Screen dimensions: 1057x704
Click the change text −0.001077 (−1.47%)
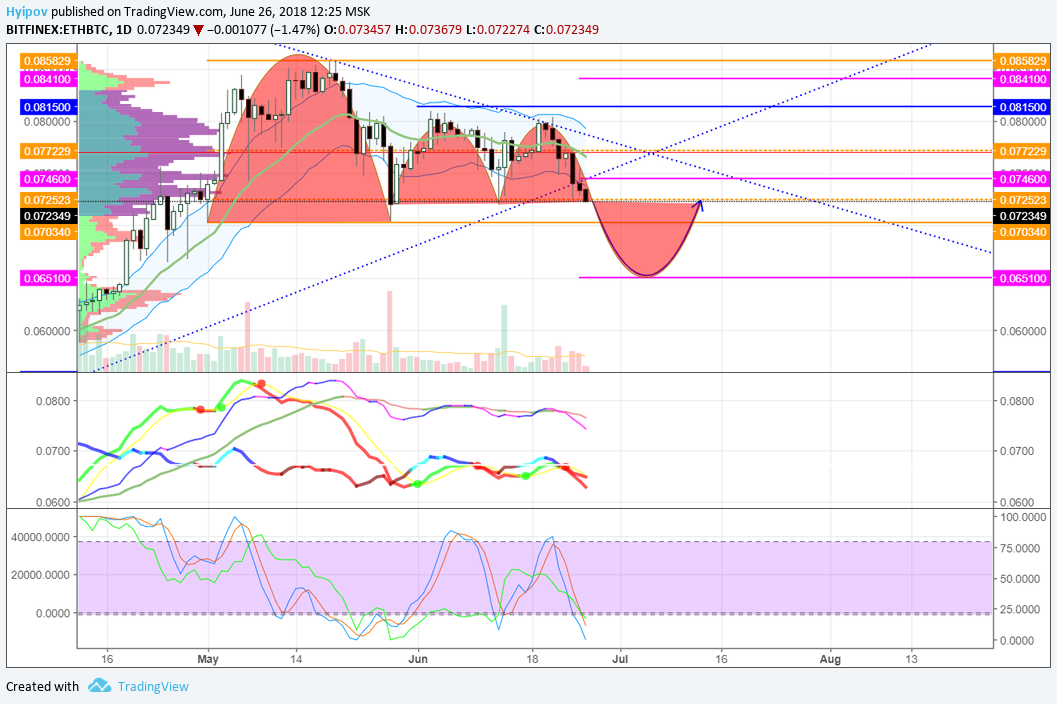pyautogui.click(x=263, y=30)
